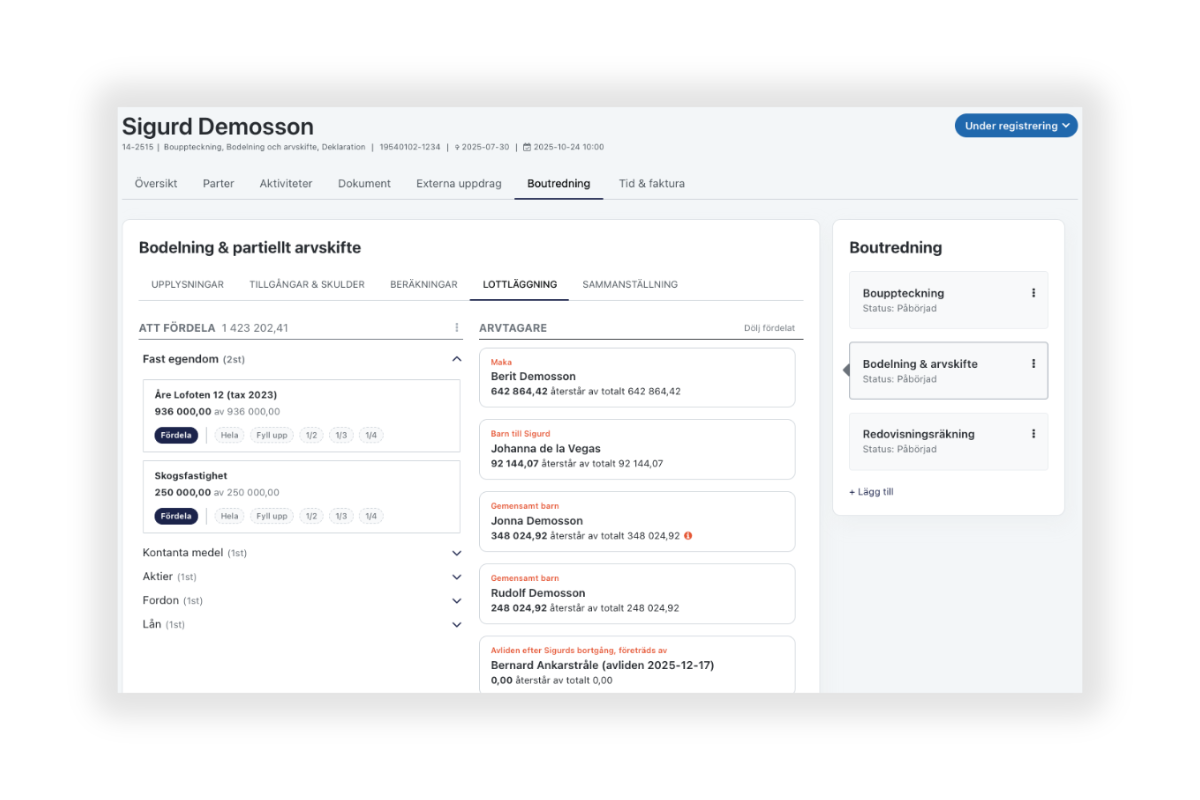Select Hela chip for Åre Lofoten 12
Image resolution: width=1200 pixels, height=800 pixels.
(230, 435)
